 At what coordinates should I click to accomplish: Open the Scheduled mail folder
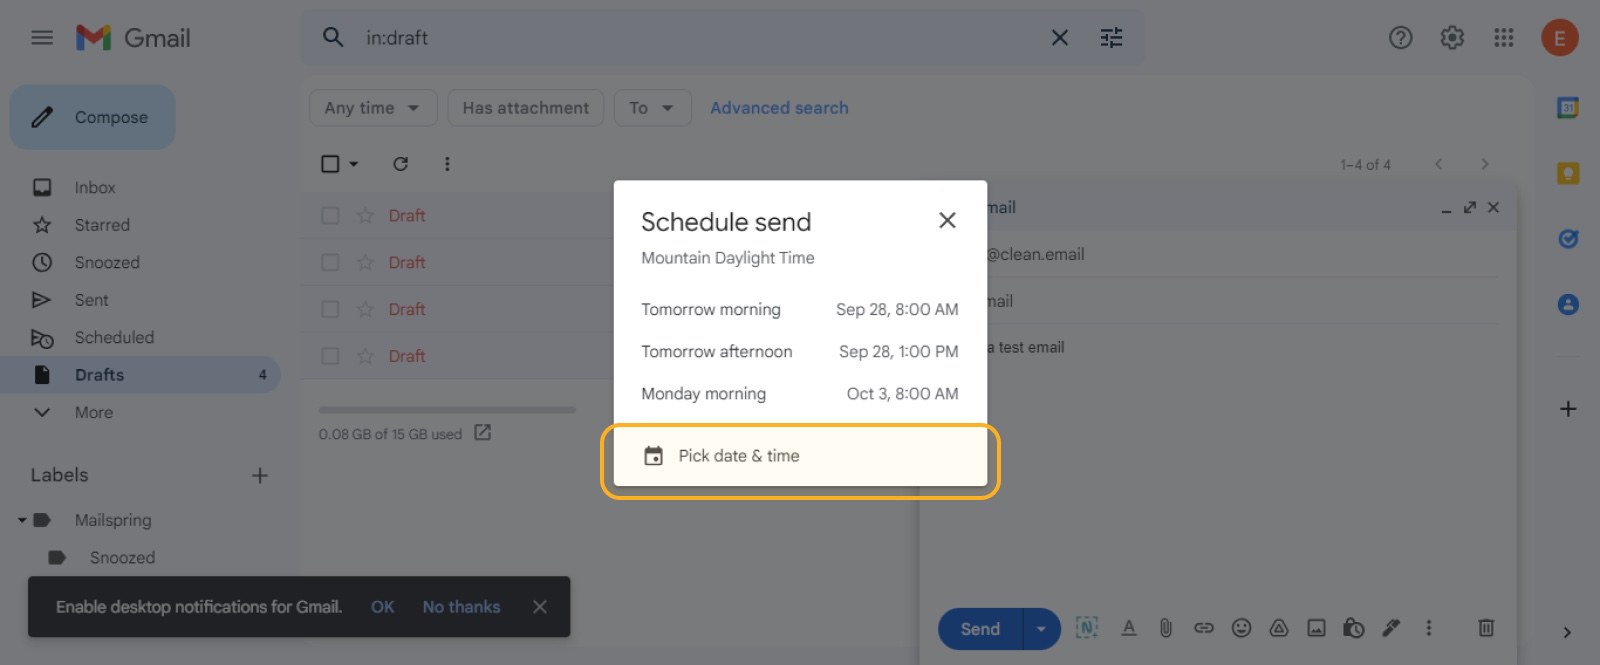[x=113, y=337]
